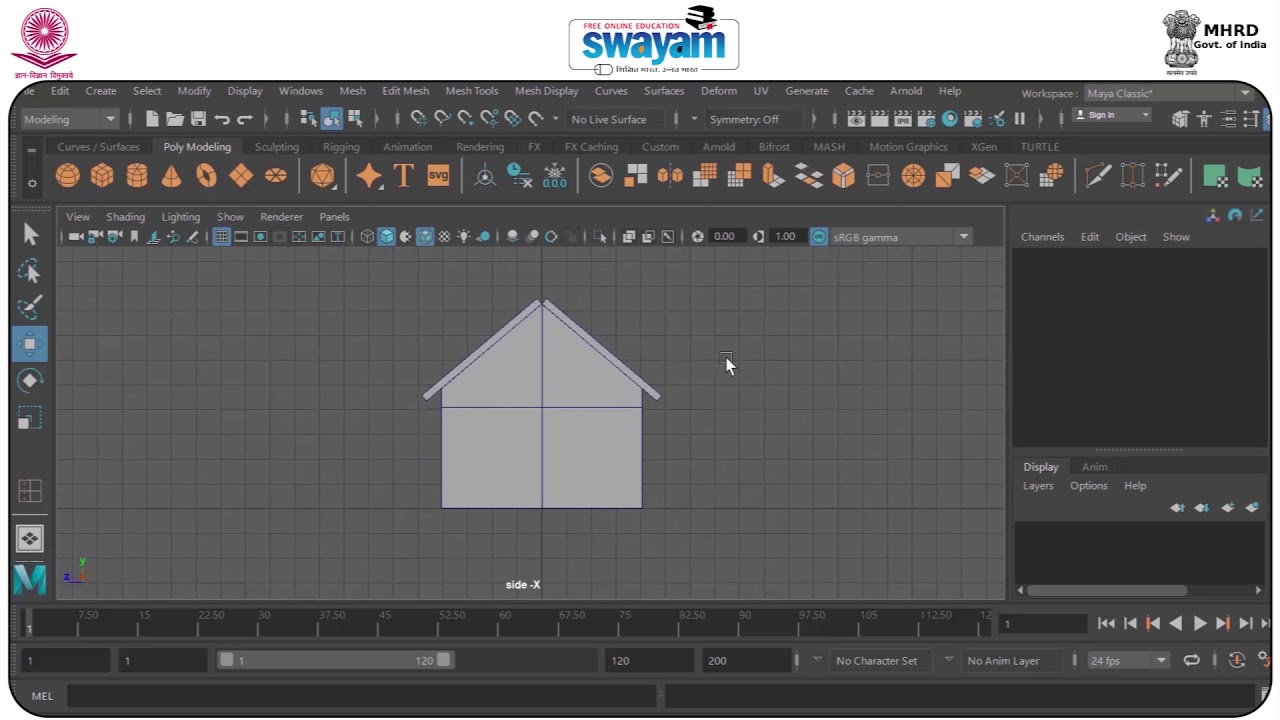1280x720 pixels.
Task: Switch to the Rigging shelf tab
Action: coord(341,146)
